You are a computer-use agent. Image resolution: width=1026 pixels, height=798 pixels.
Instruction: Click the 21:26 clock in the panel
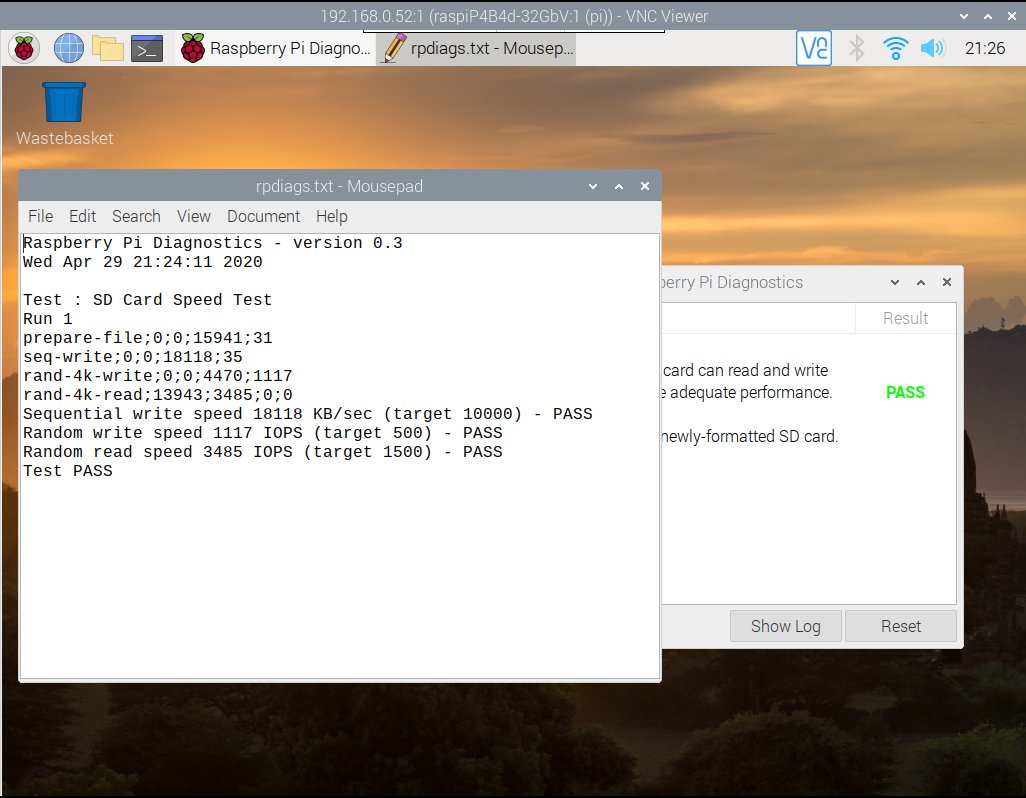tap(985, 48)
